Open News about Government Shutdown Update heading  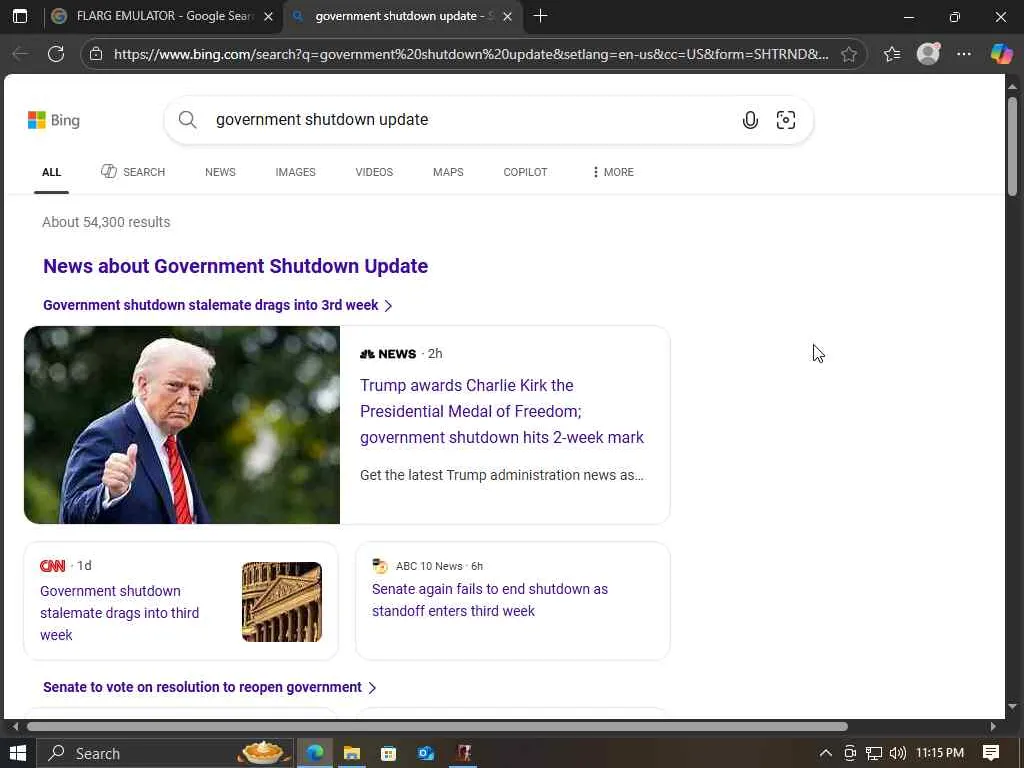235,266
